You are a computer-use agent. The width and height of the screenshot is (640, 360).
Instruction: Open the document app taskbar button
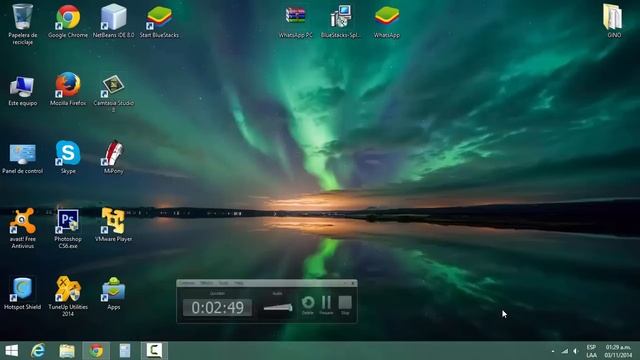(124, 351)
